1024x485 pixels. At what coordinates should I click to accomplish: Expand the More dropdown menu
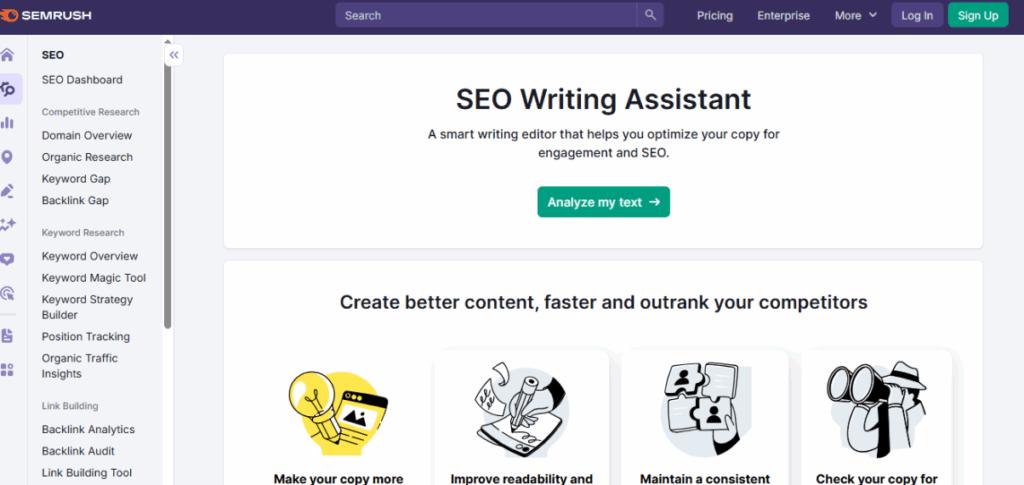point(856,16)
